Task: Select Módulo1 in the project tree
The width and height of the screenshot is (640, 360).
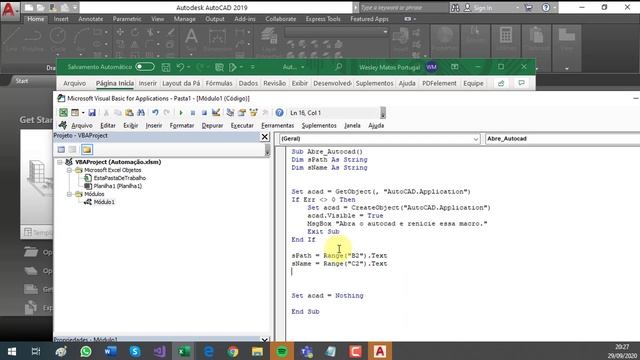Action: [104, 202]
